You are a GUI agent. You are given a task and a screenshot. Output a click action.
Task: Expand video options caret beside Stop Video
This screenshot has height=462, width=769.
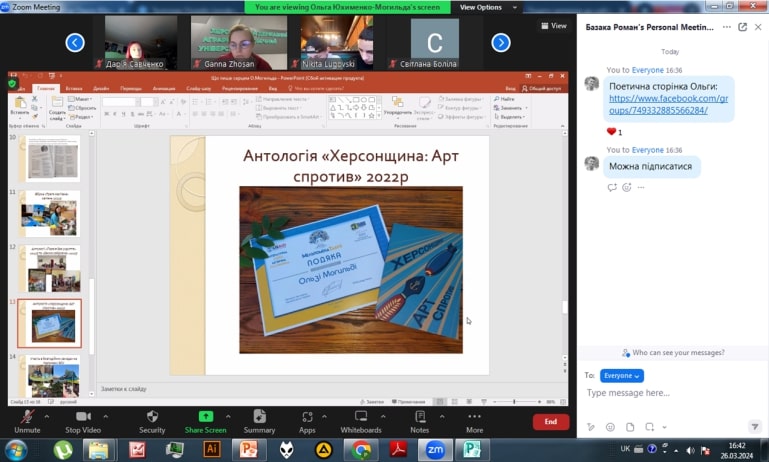pos(105,416)
